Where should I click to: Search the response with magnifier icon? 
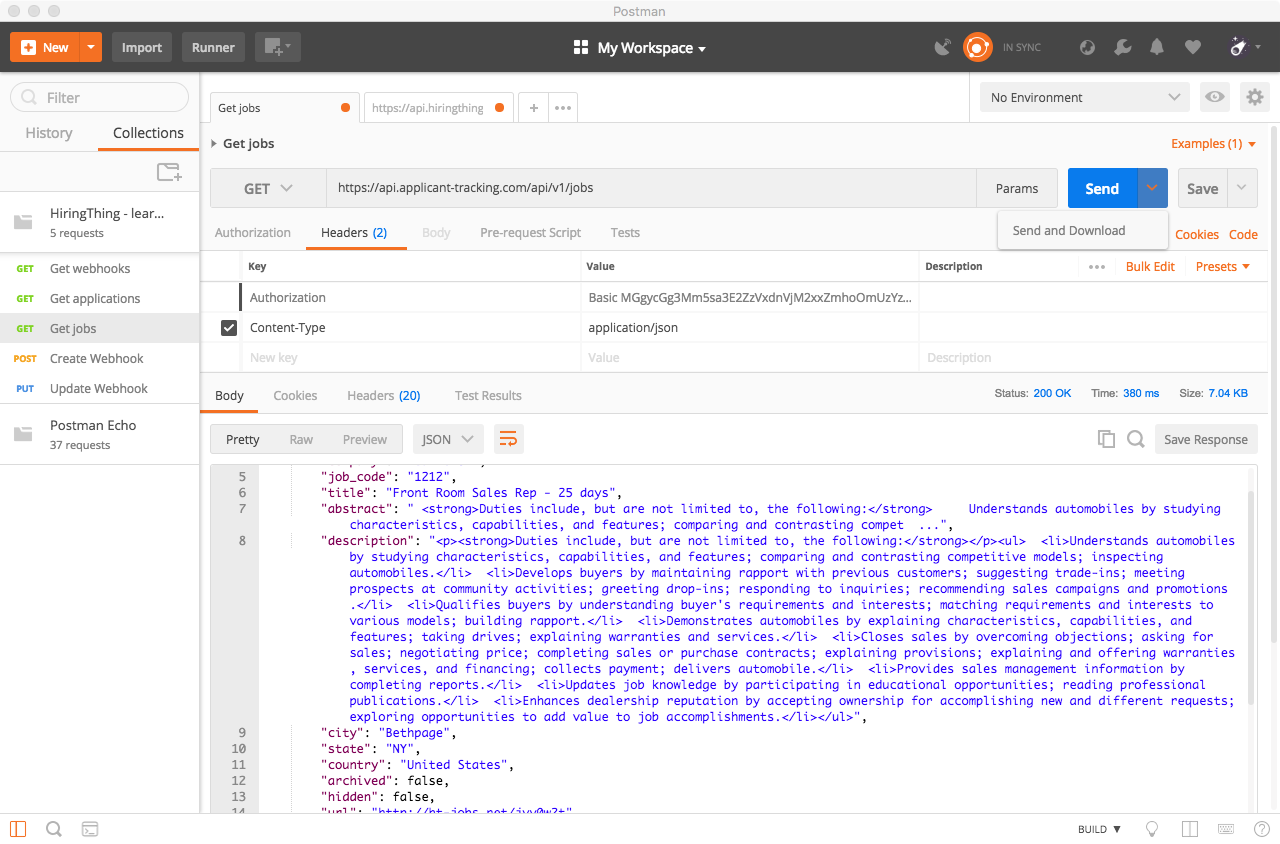(1136, 439)
